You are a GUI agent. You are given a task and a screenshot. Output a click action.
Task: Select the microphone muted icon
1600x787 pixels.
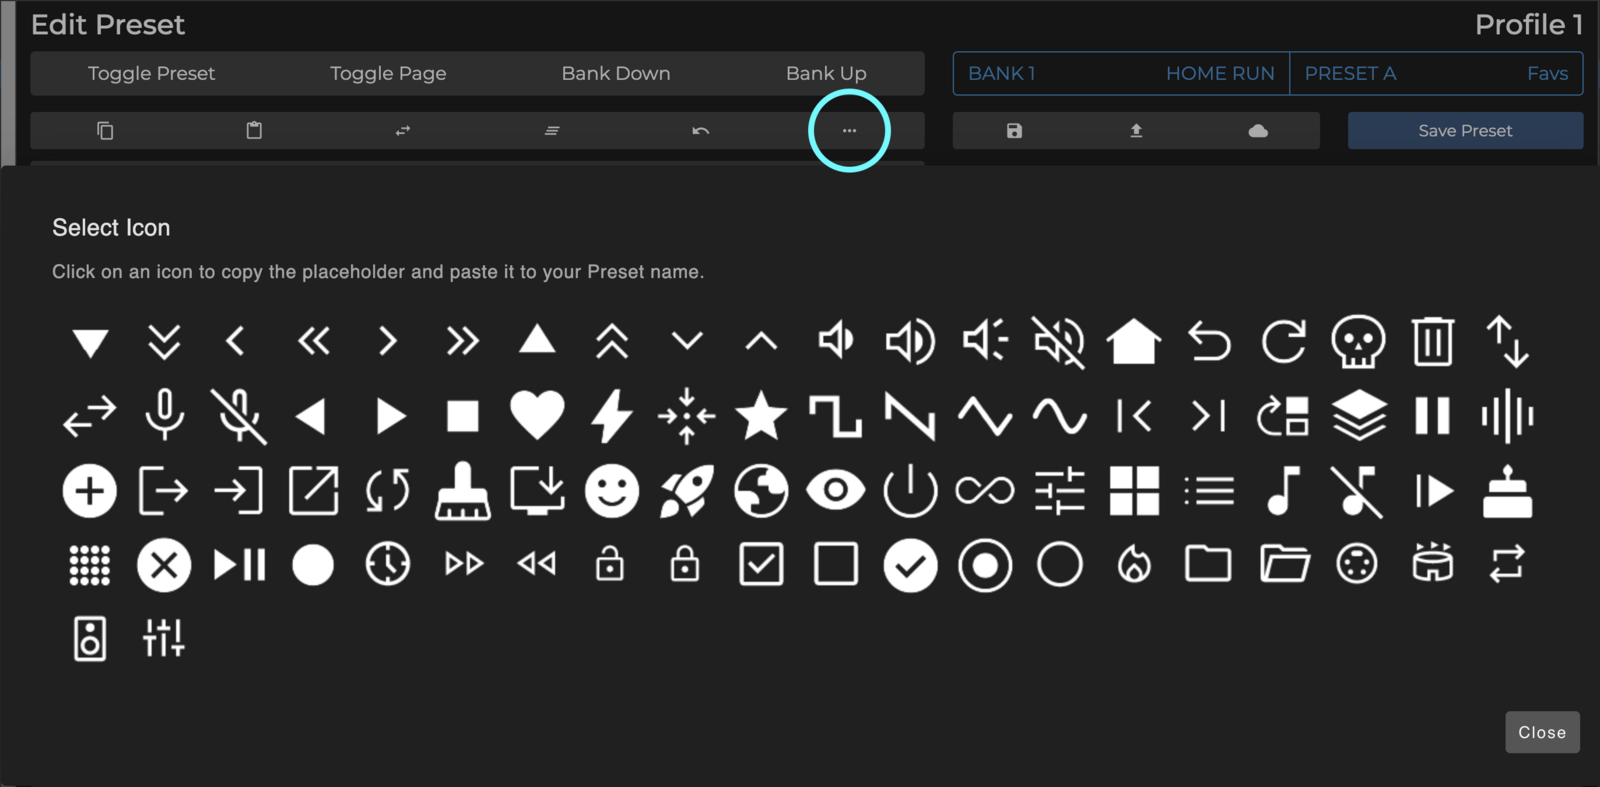pos(239,416)
